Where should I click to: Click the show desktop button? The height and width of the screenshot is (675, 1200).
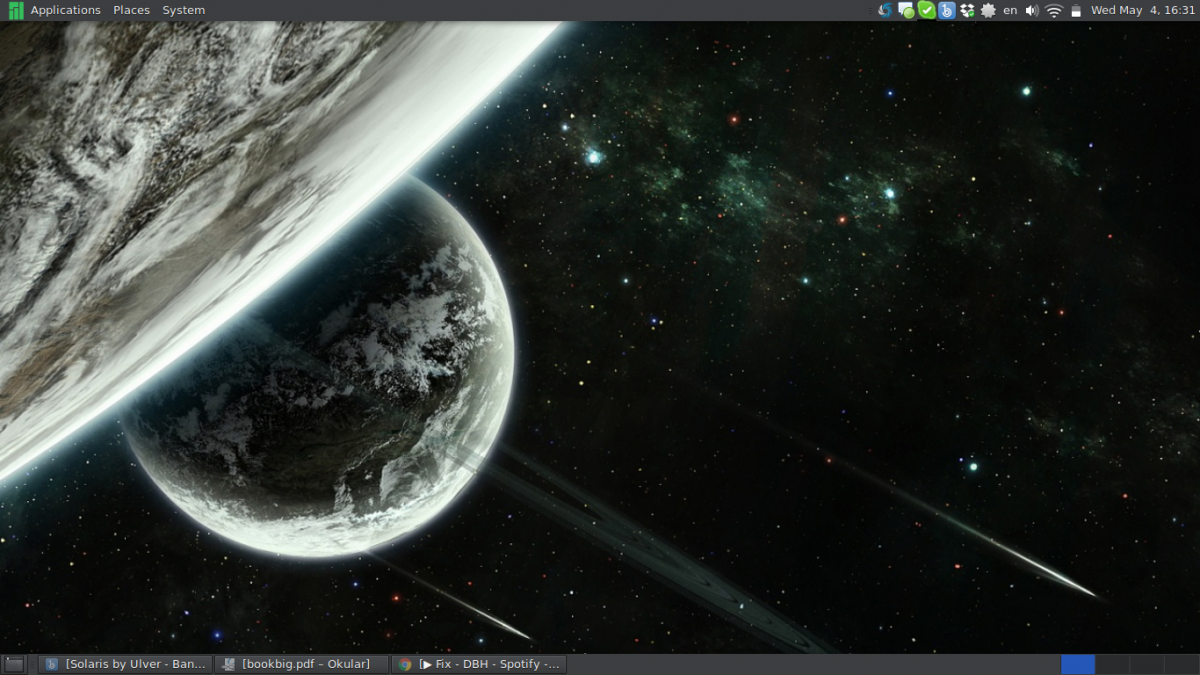click(x=14, y=664)
